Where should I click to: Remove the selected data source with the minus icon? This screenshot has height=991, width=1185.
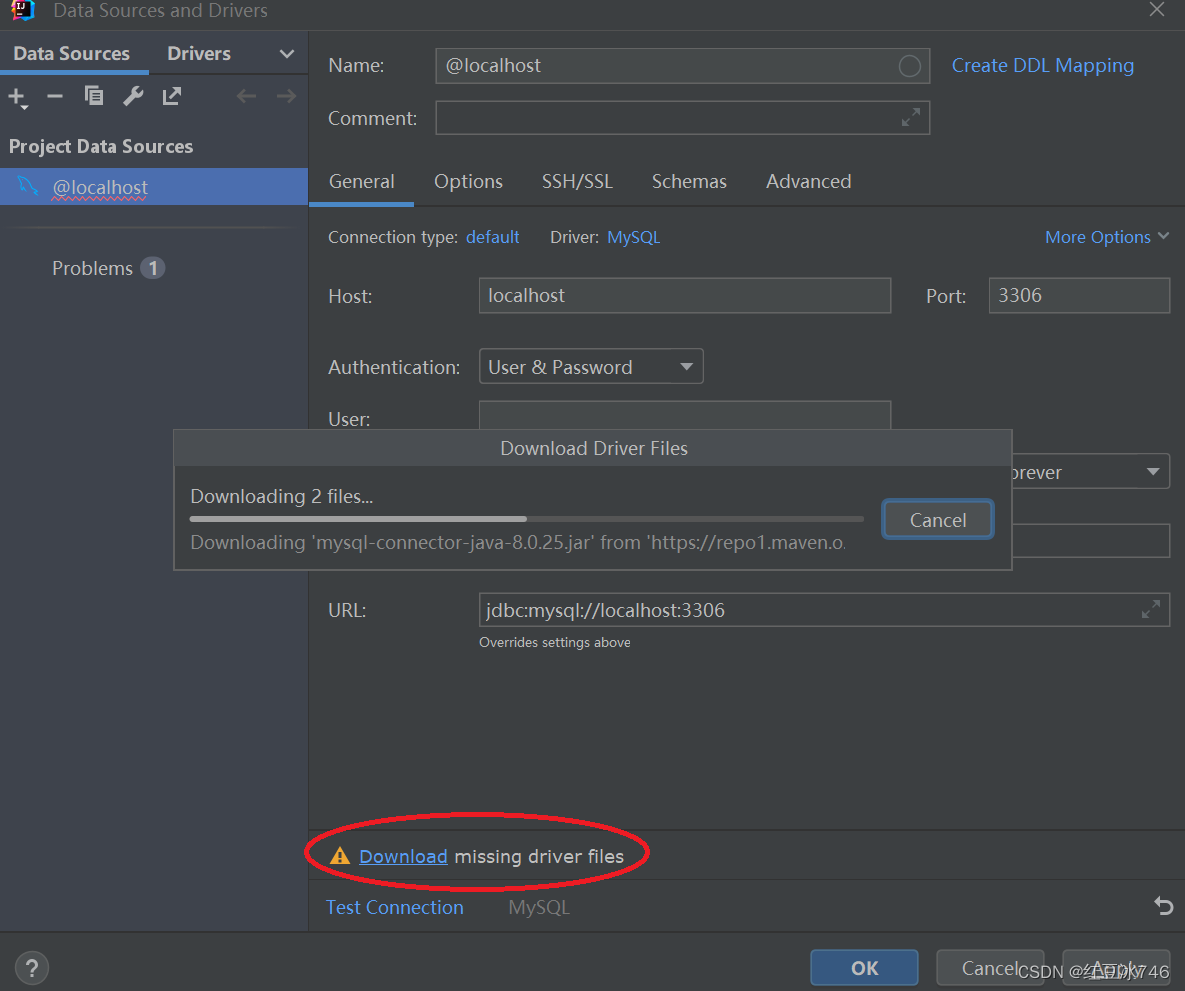[54, 96]
